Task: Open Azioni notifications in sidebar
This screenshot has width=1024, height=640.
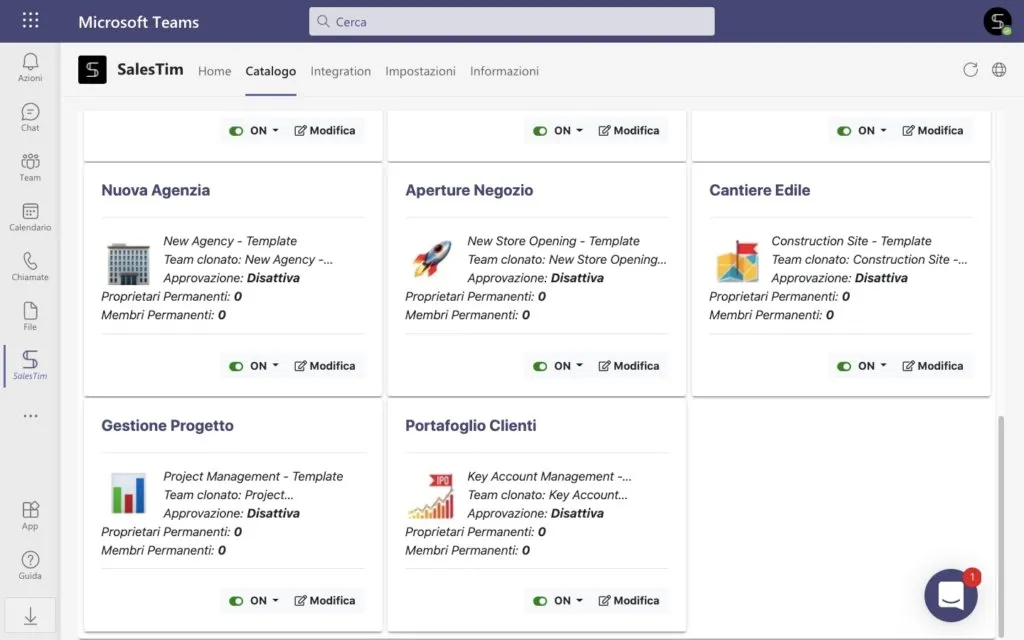Action: click(30, 67)
